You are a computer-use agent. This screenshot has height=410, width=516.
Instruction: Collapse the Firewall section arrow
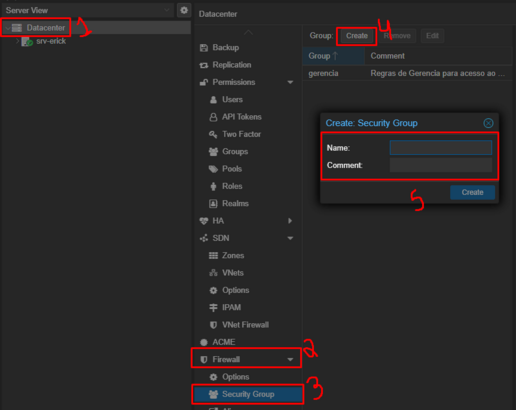click(x=290, y=360)
